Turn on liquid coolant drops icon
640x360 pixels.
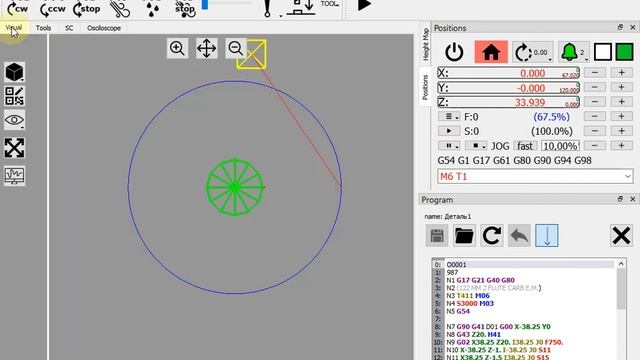pyautogui.click(x=152, y=9)
